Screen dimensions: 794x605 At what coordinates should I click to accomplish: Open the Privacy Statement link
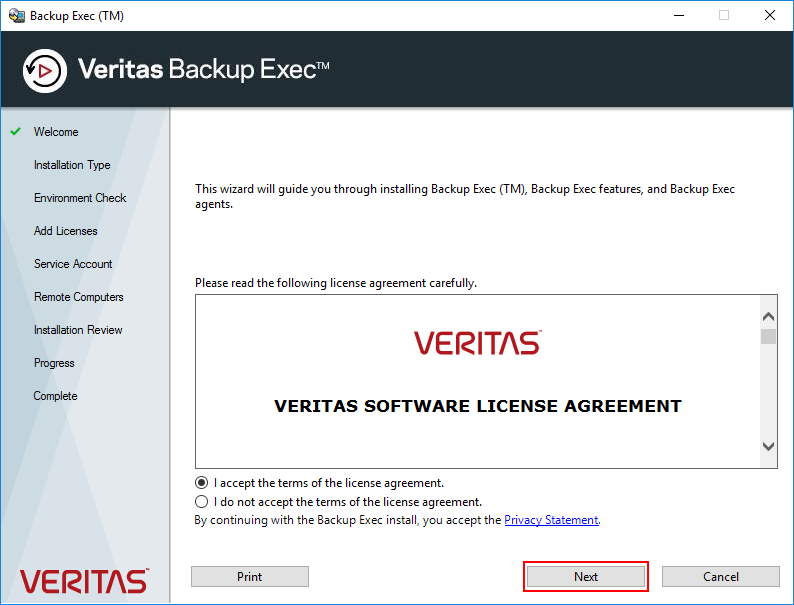click(551, 520)
